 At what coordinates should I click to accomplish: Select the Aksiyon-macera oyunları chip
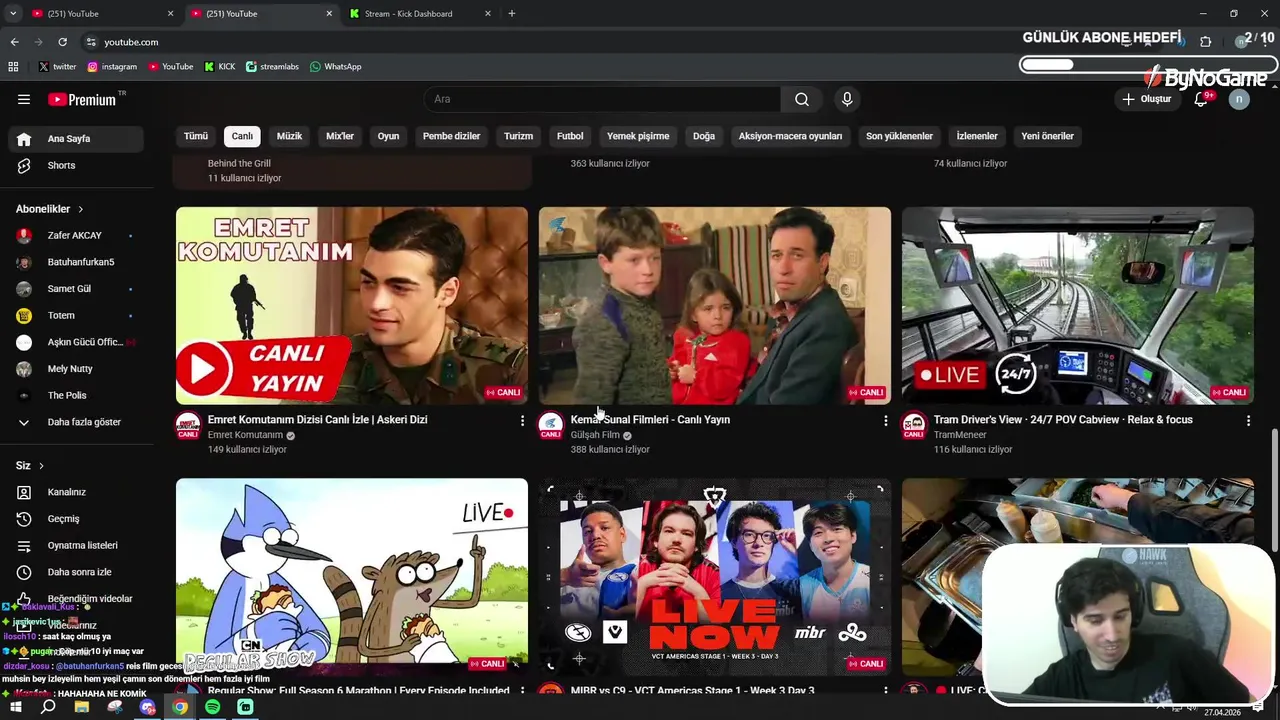point(790,136)
